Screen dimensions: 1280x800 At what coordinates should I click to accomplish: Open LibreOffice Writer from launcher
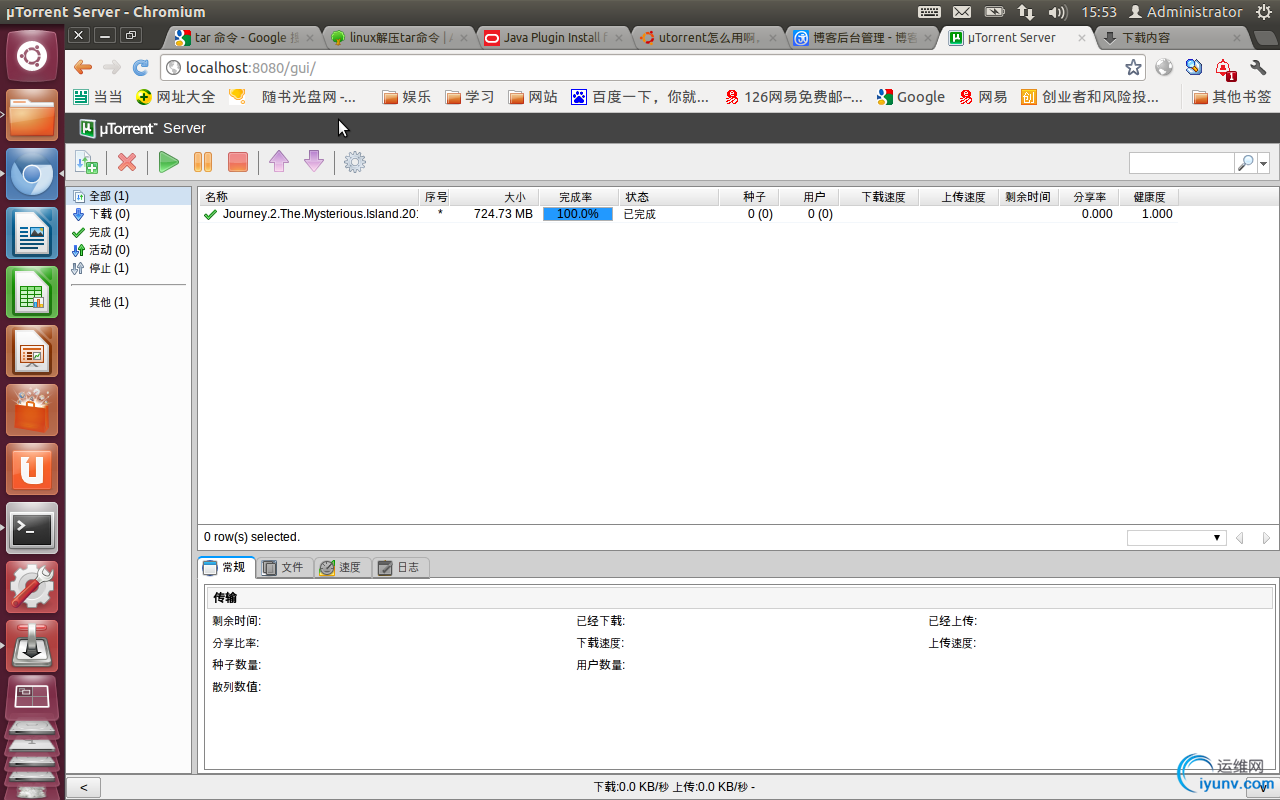pyautogui.click(x=33, y=233)
